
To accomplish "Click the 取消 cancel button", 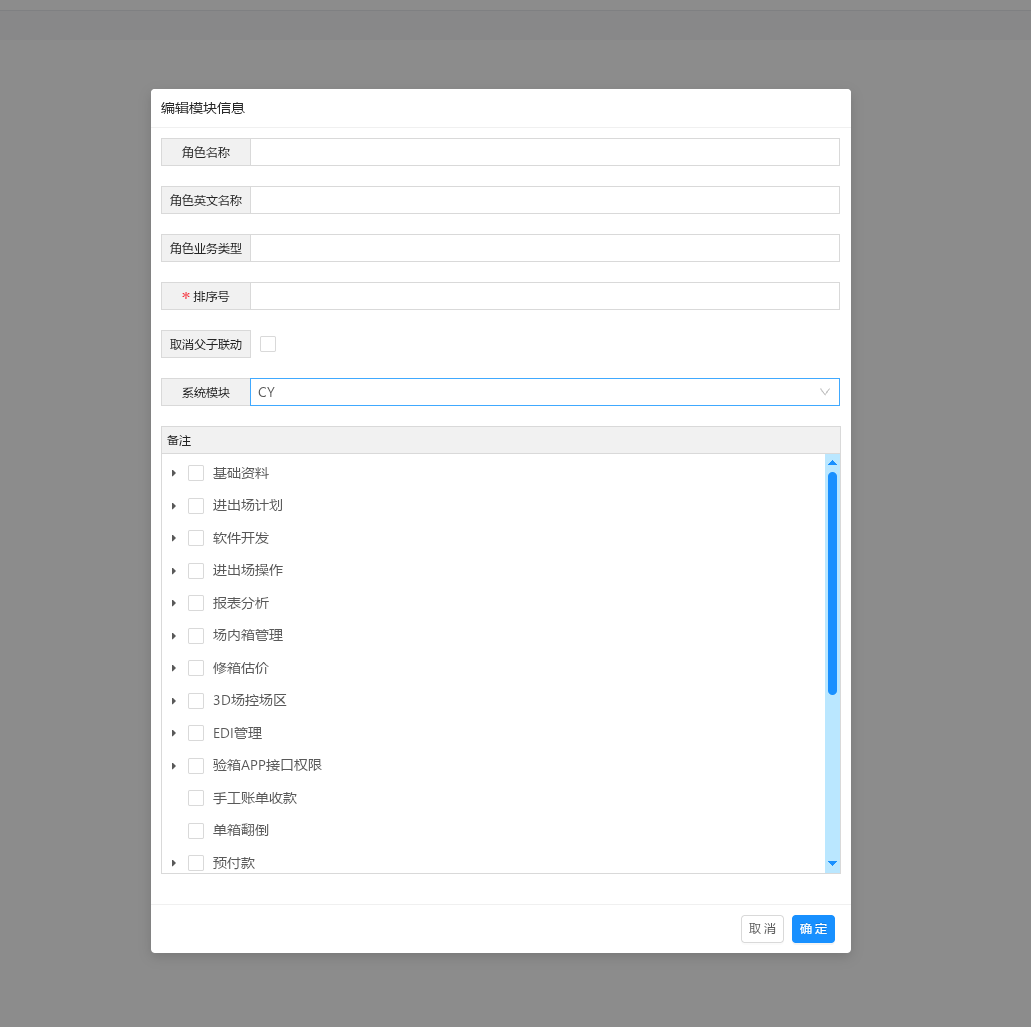I will tap(762, 929).
